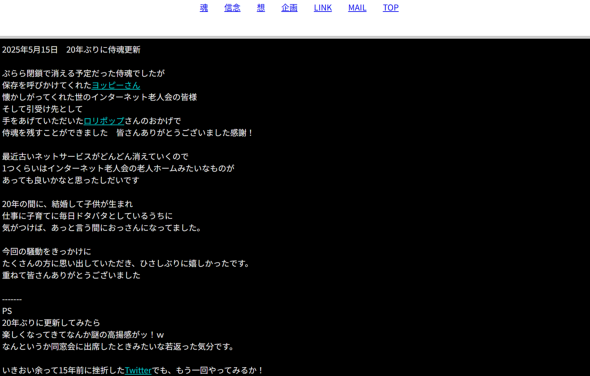Click the line 'ぷらら閉鎖で消える予定だった侍魂でしたが'
The image size is (590, 376).
click(83, 73)
